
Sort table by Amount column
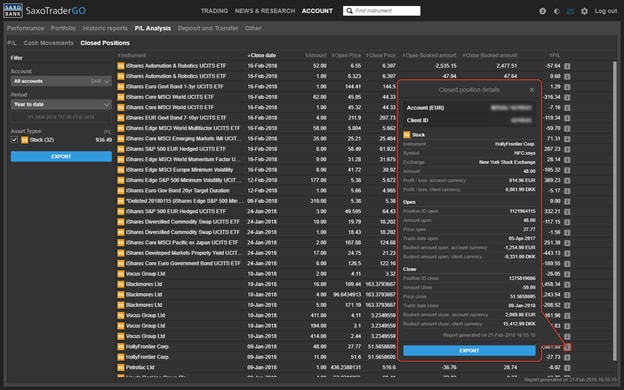(x=316, y=55)
